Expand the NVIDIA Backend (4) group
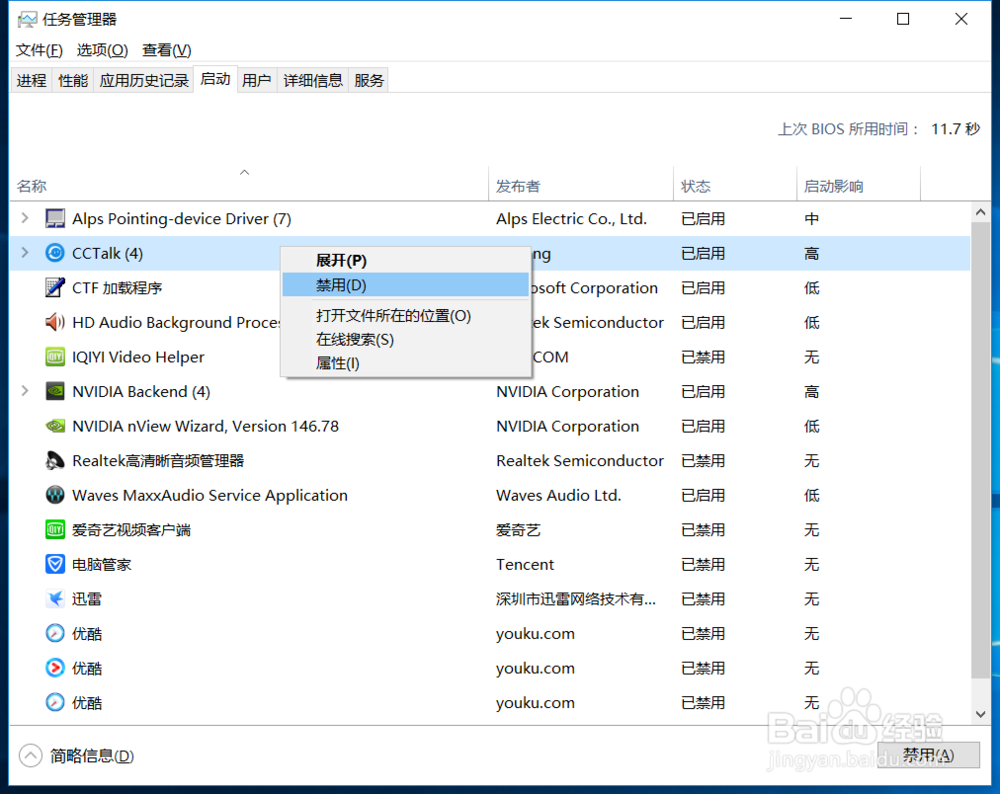The image size is (1000, 794). [25, 390]
